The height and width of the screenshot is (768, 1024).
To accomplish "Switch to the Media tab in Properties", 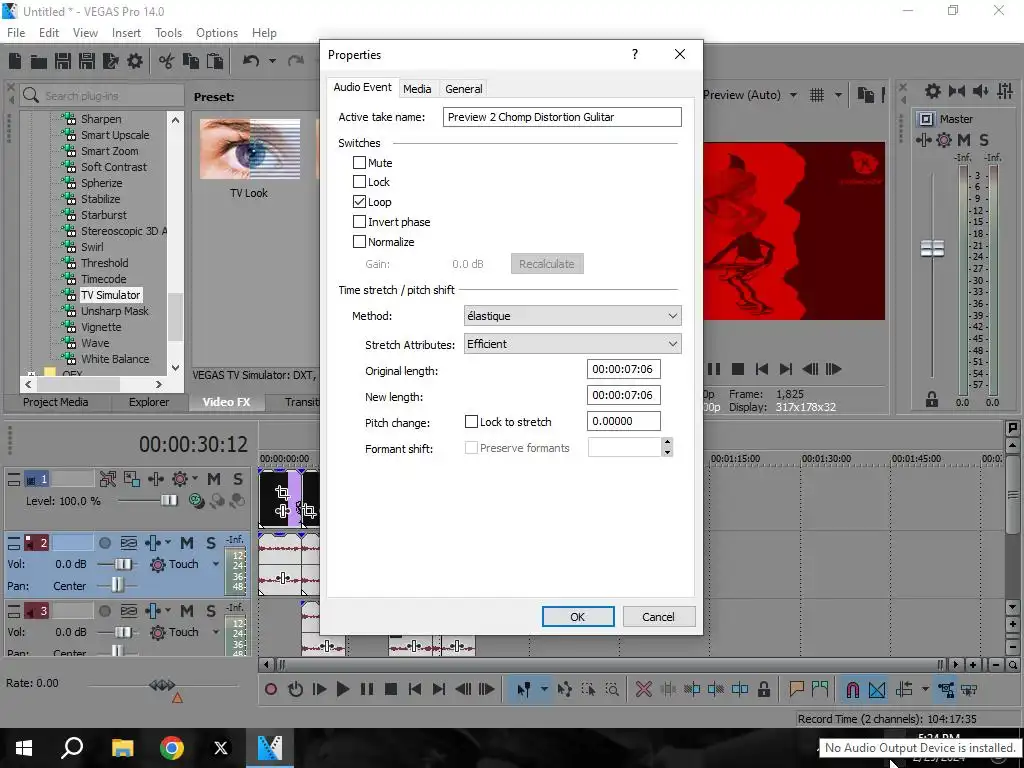I will (417, 89).
